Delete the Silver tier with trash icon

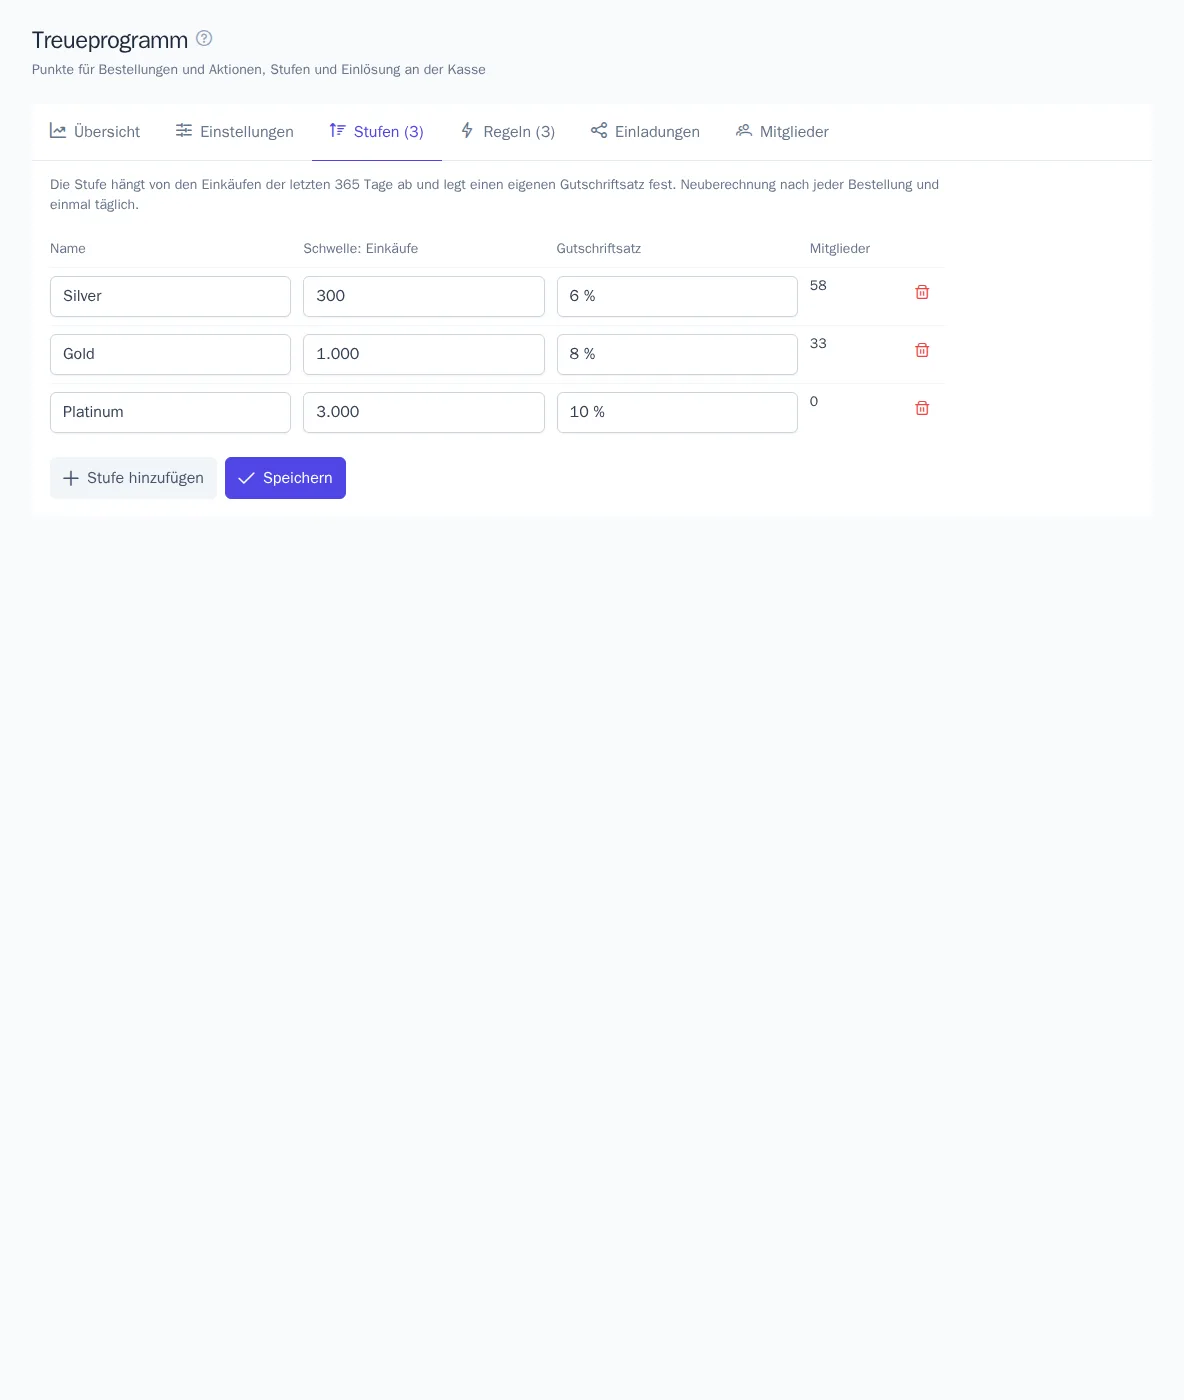pos(922,292)
